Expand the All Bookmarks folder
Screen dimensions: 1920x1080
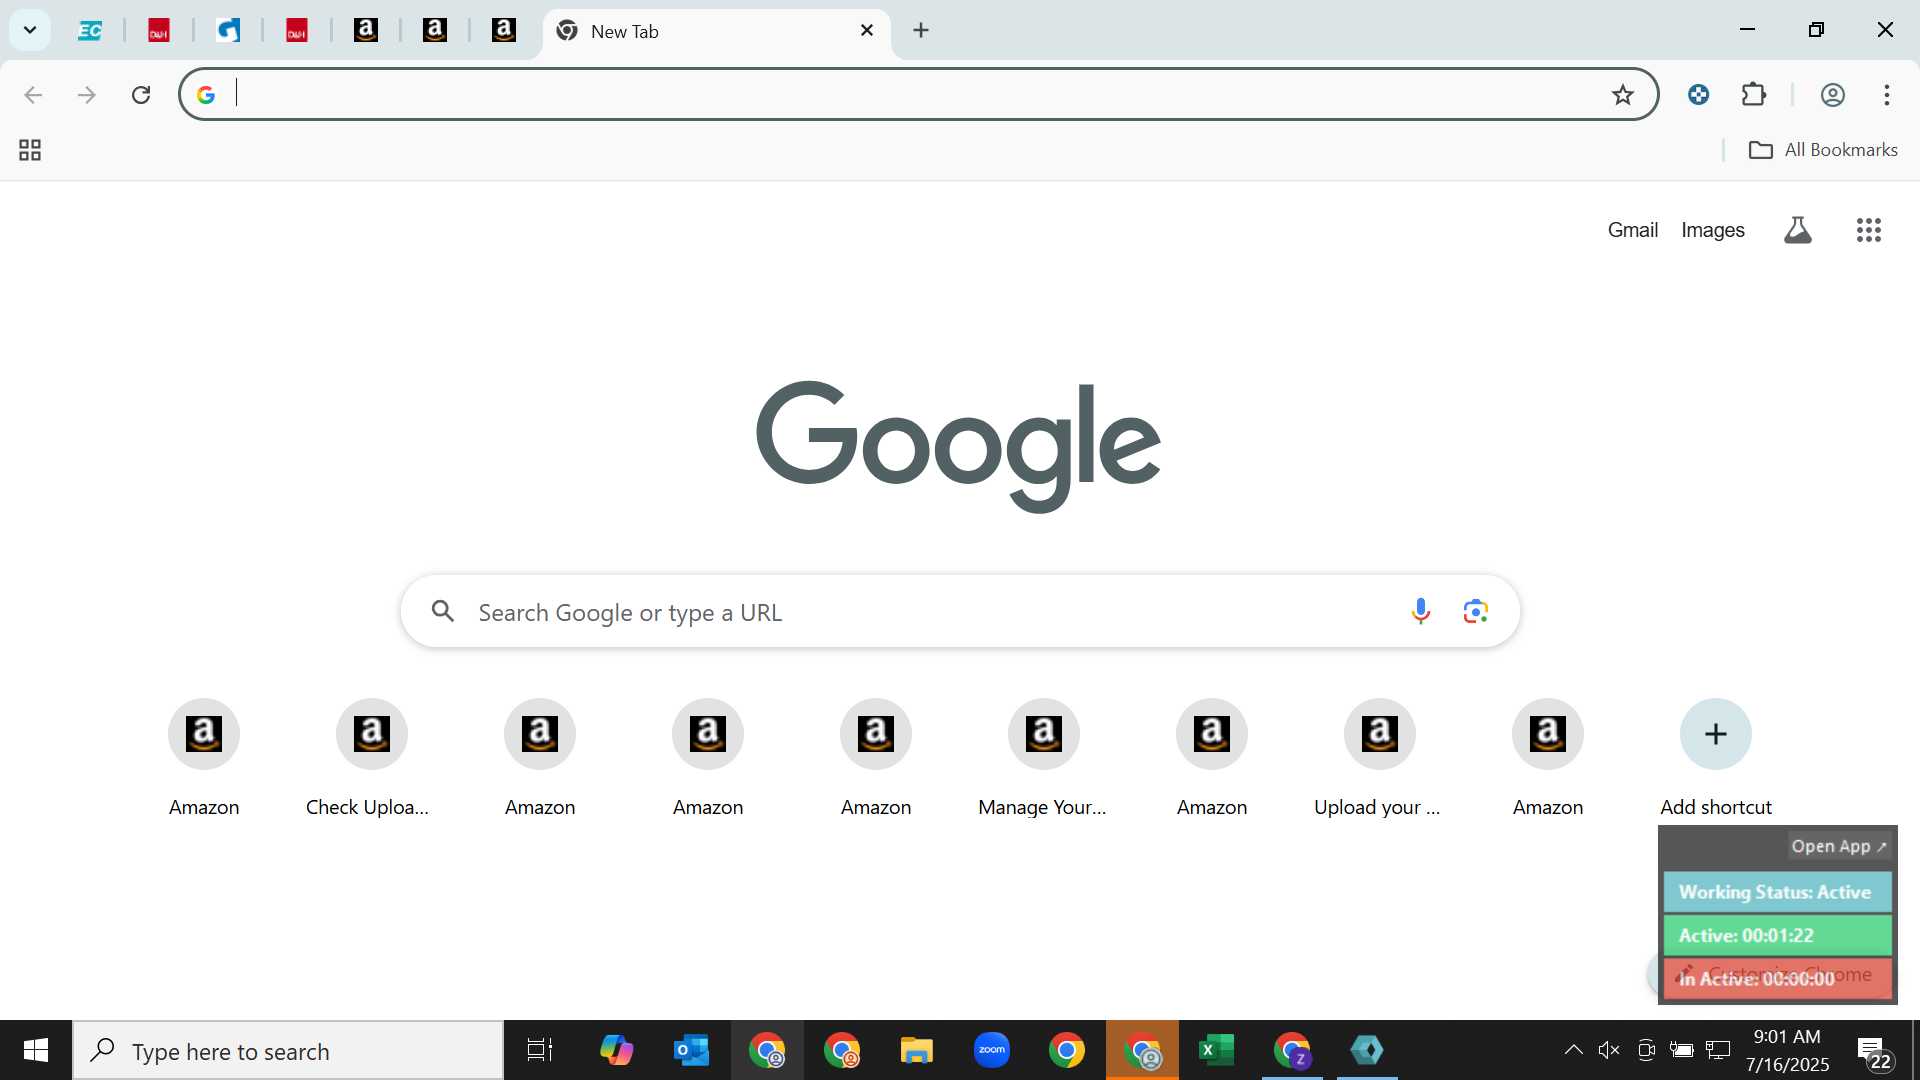(x=1822, y=150)
